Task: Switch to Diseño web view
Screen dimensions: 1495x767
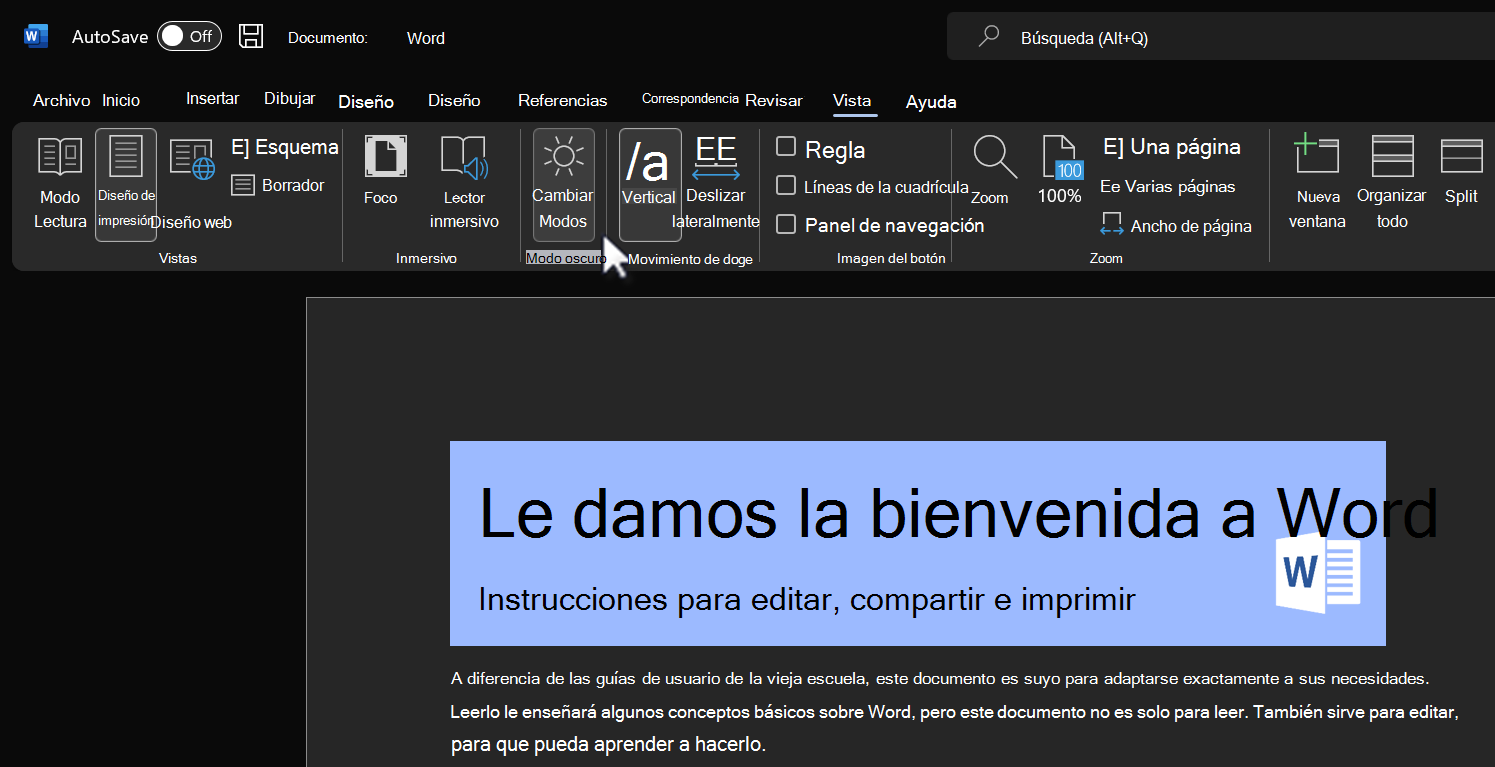Action: click(191, 184)
